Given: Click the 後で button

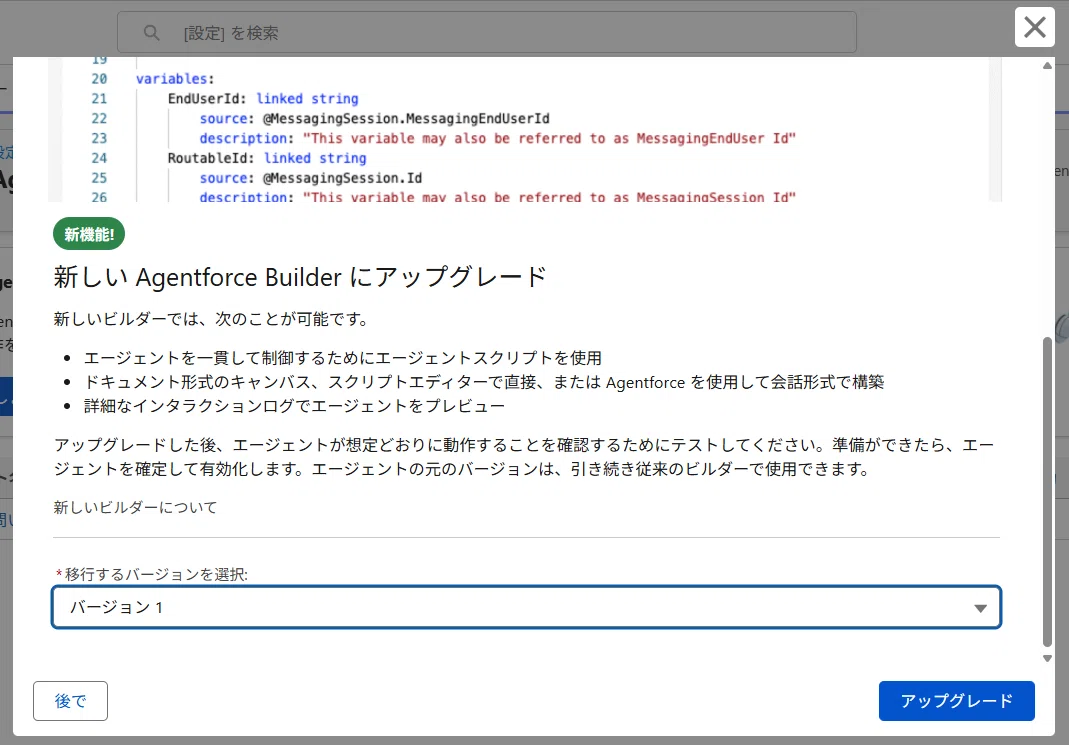Looking at the screenshot, I should click(x=70, y=701).
